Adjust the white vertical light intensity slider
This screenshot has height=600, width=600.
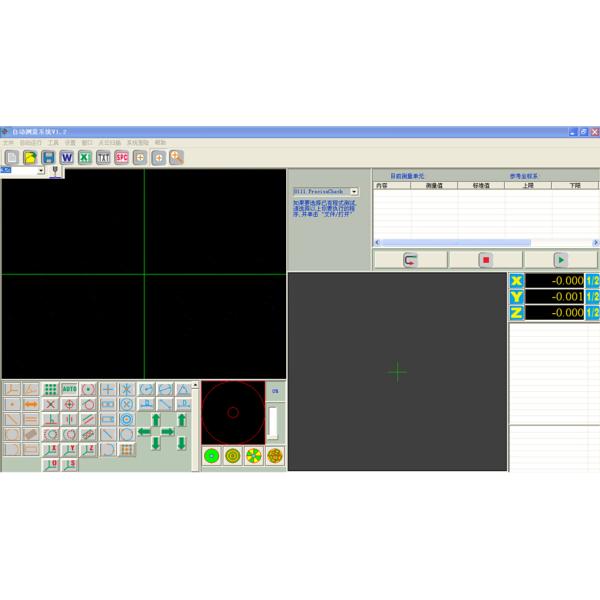pyautogui.click(x=273, y=421)
